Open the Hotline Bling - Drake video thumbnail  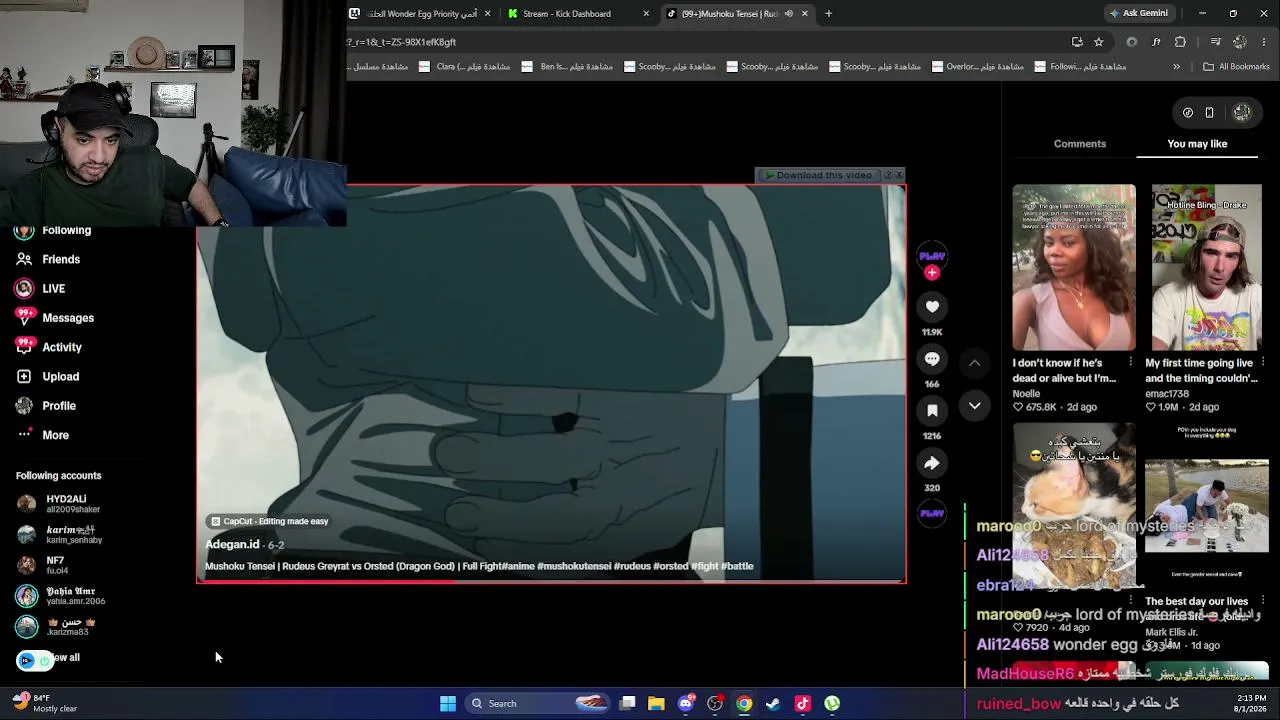1207,267
